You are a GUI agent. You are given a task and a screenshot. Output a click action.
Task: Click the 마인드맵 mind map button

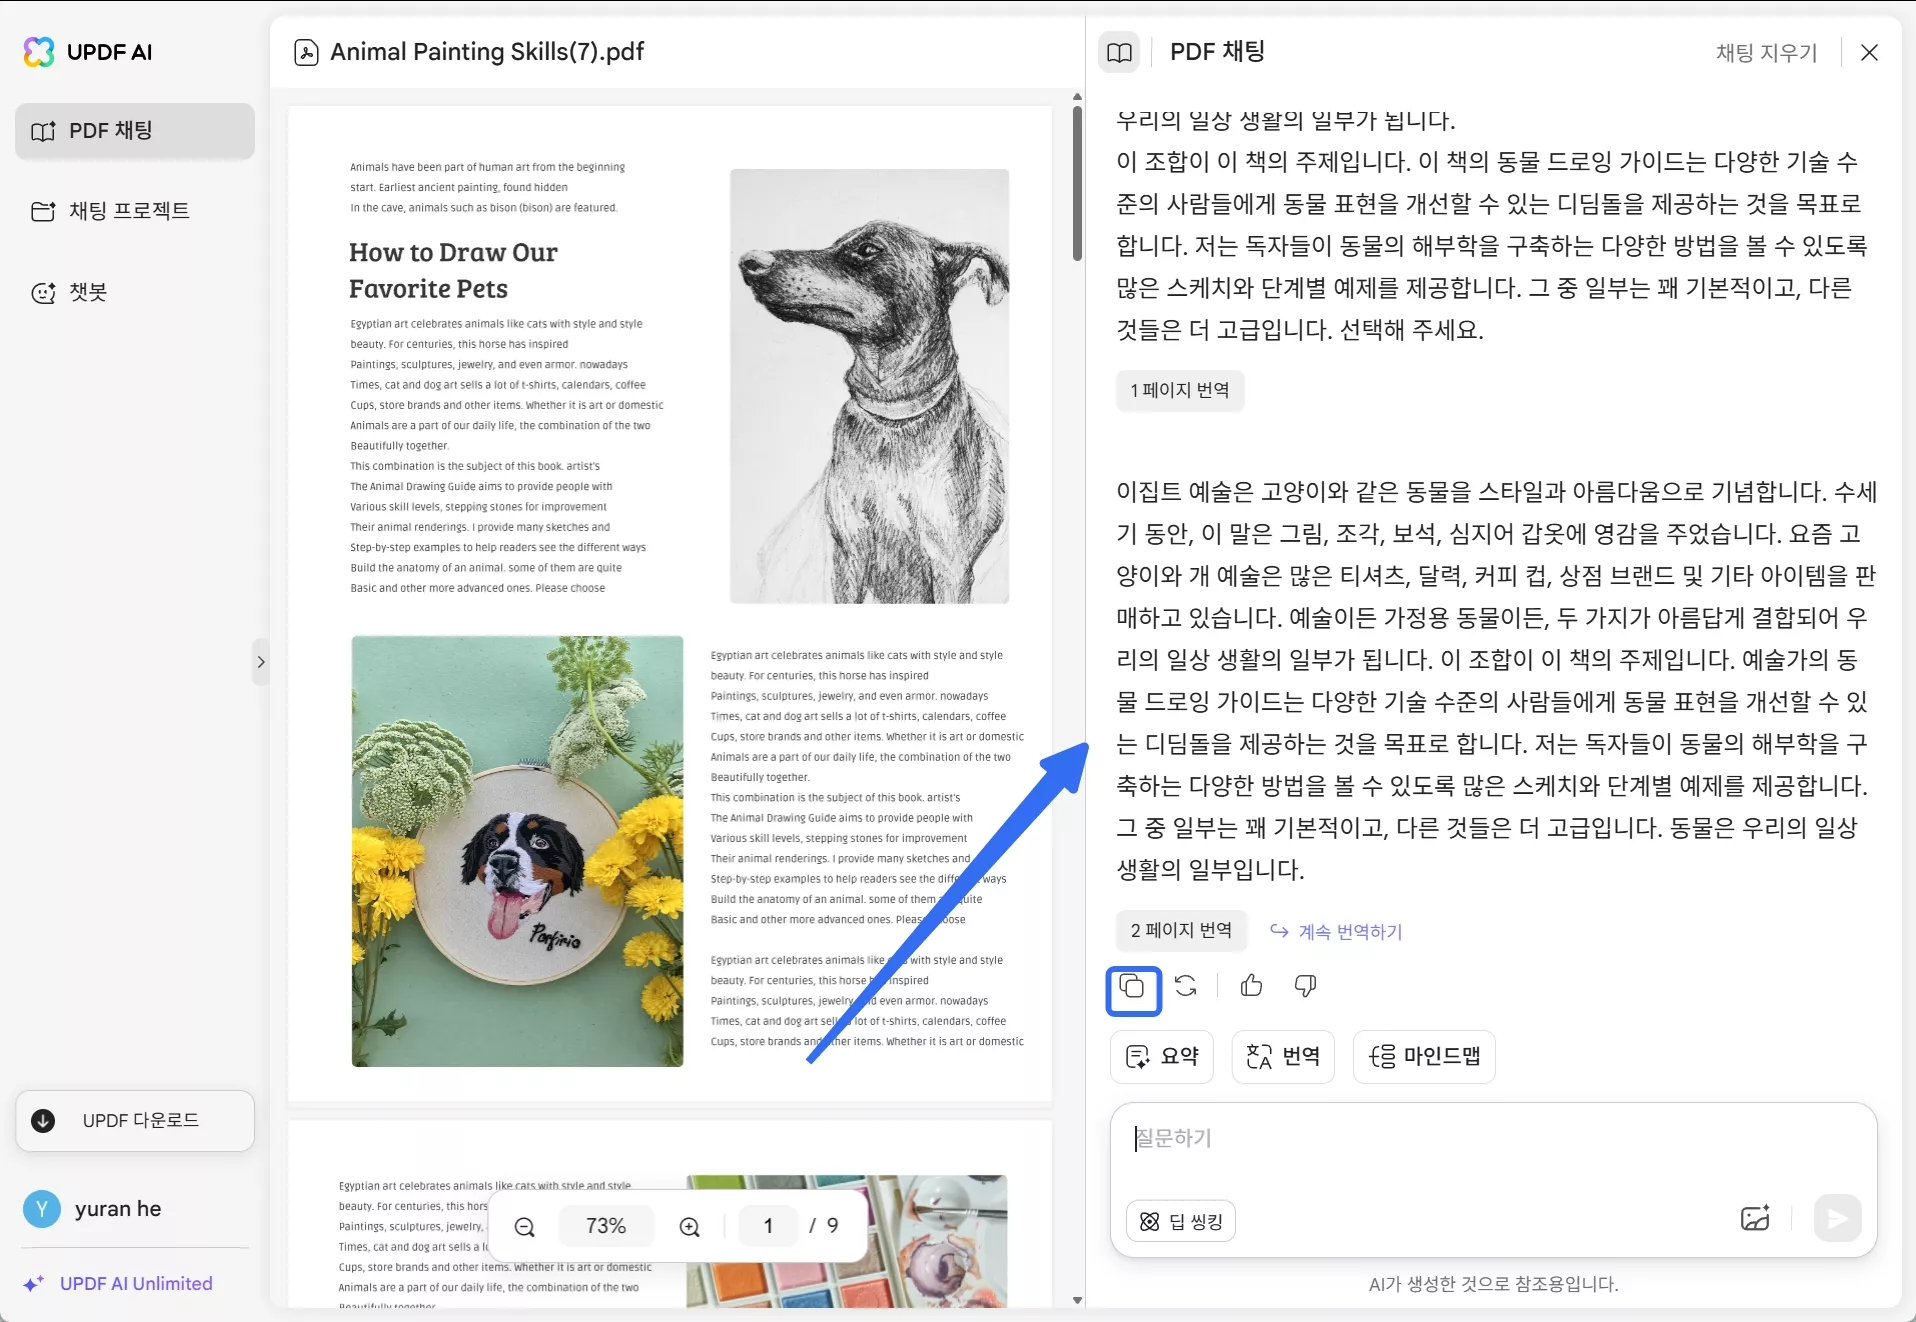point(1424,1057)
